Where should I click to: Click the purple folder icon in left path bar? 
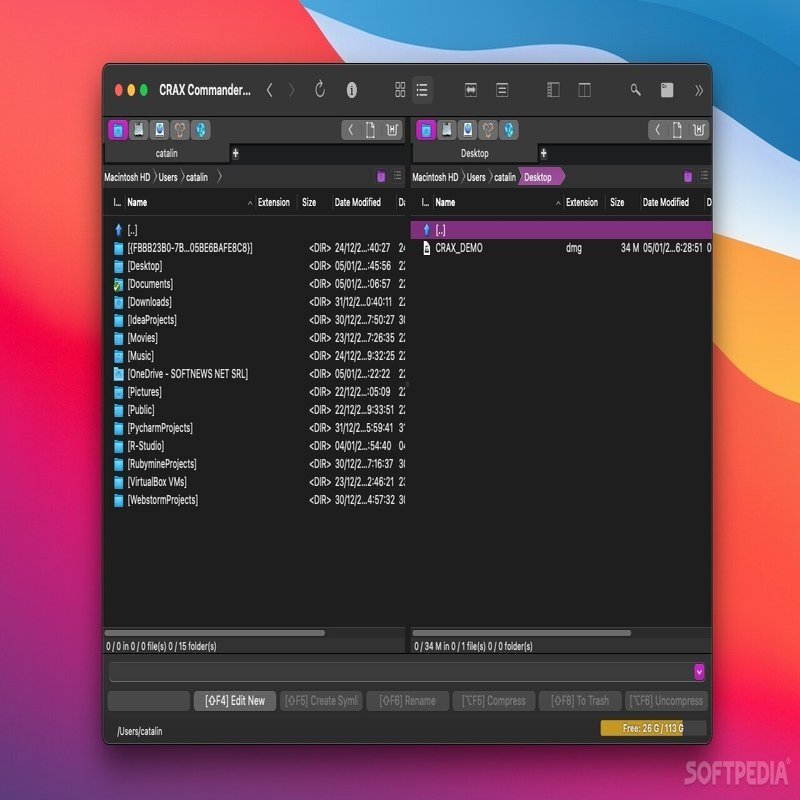[x=381, y=177]
